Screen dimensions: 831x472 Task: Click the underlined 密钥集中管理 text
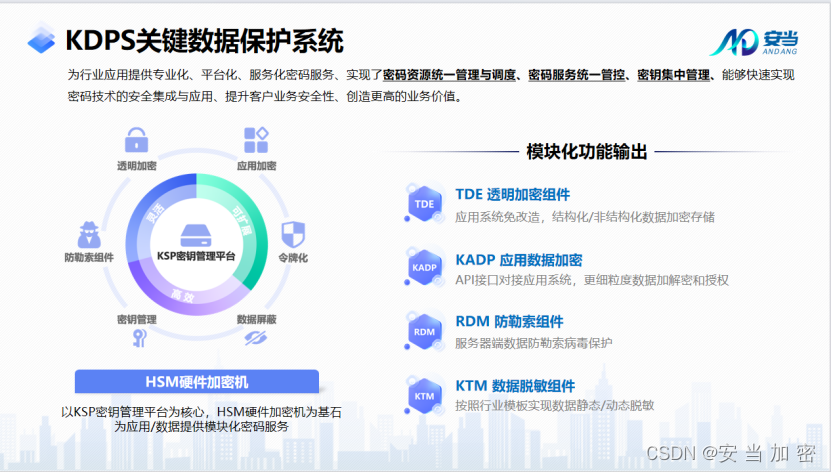674,75
